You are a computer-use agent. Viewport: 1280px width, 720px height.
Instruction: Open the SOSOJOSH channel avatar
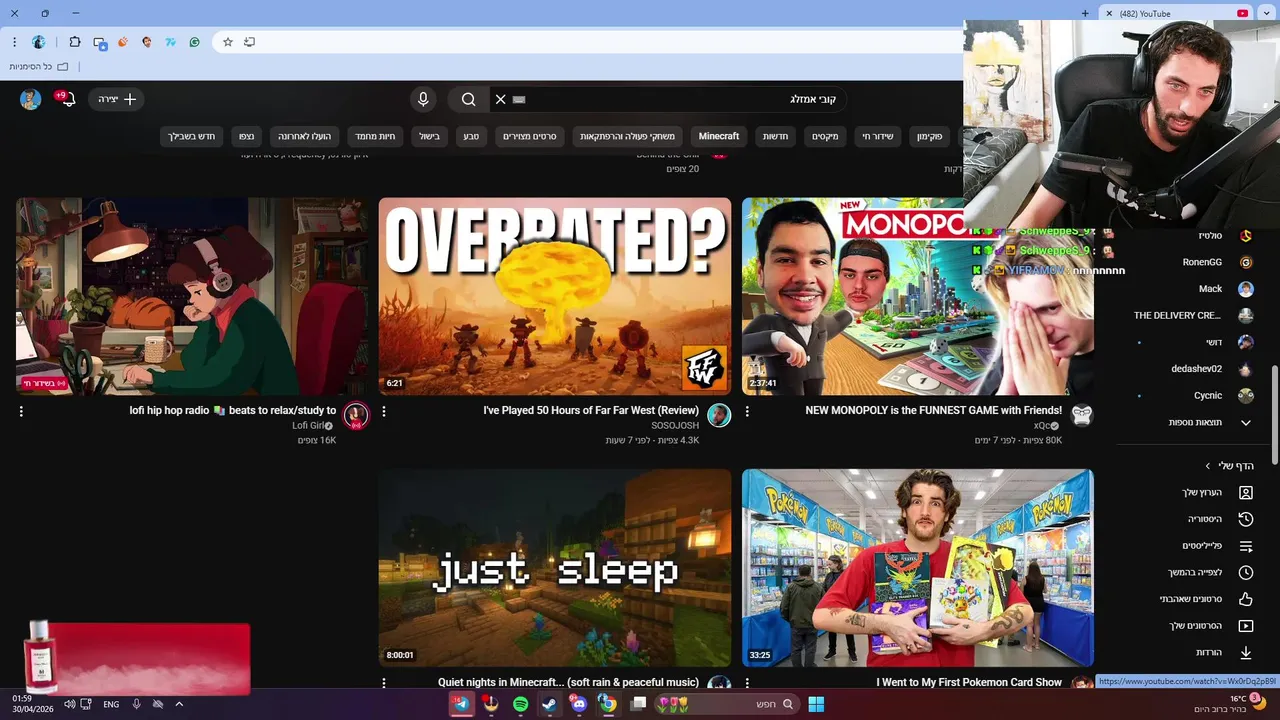[x=719, y=416]
